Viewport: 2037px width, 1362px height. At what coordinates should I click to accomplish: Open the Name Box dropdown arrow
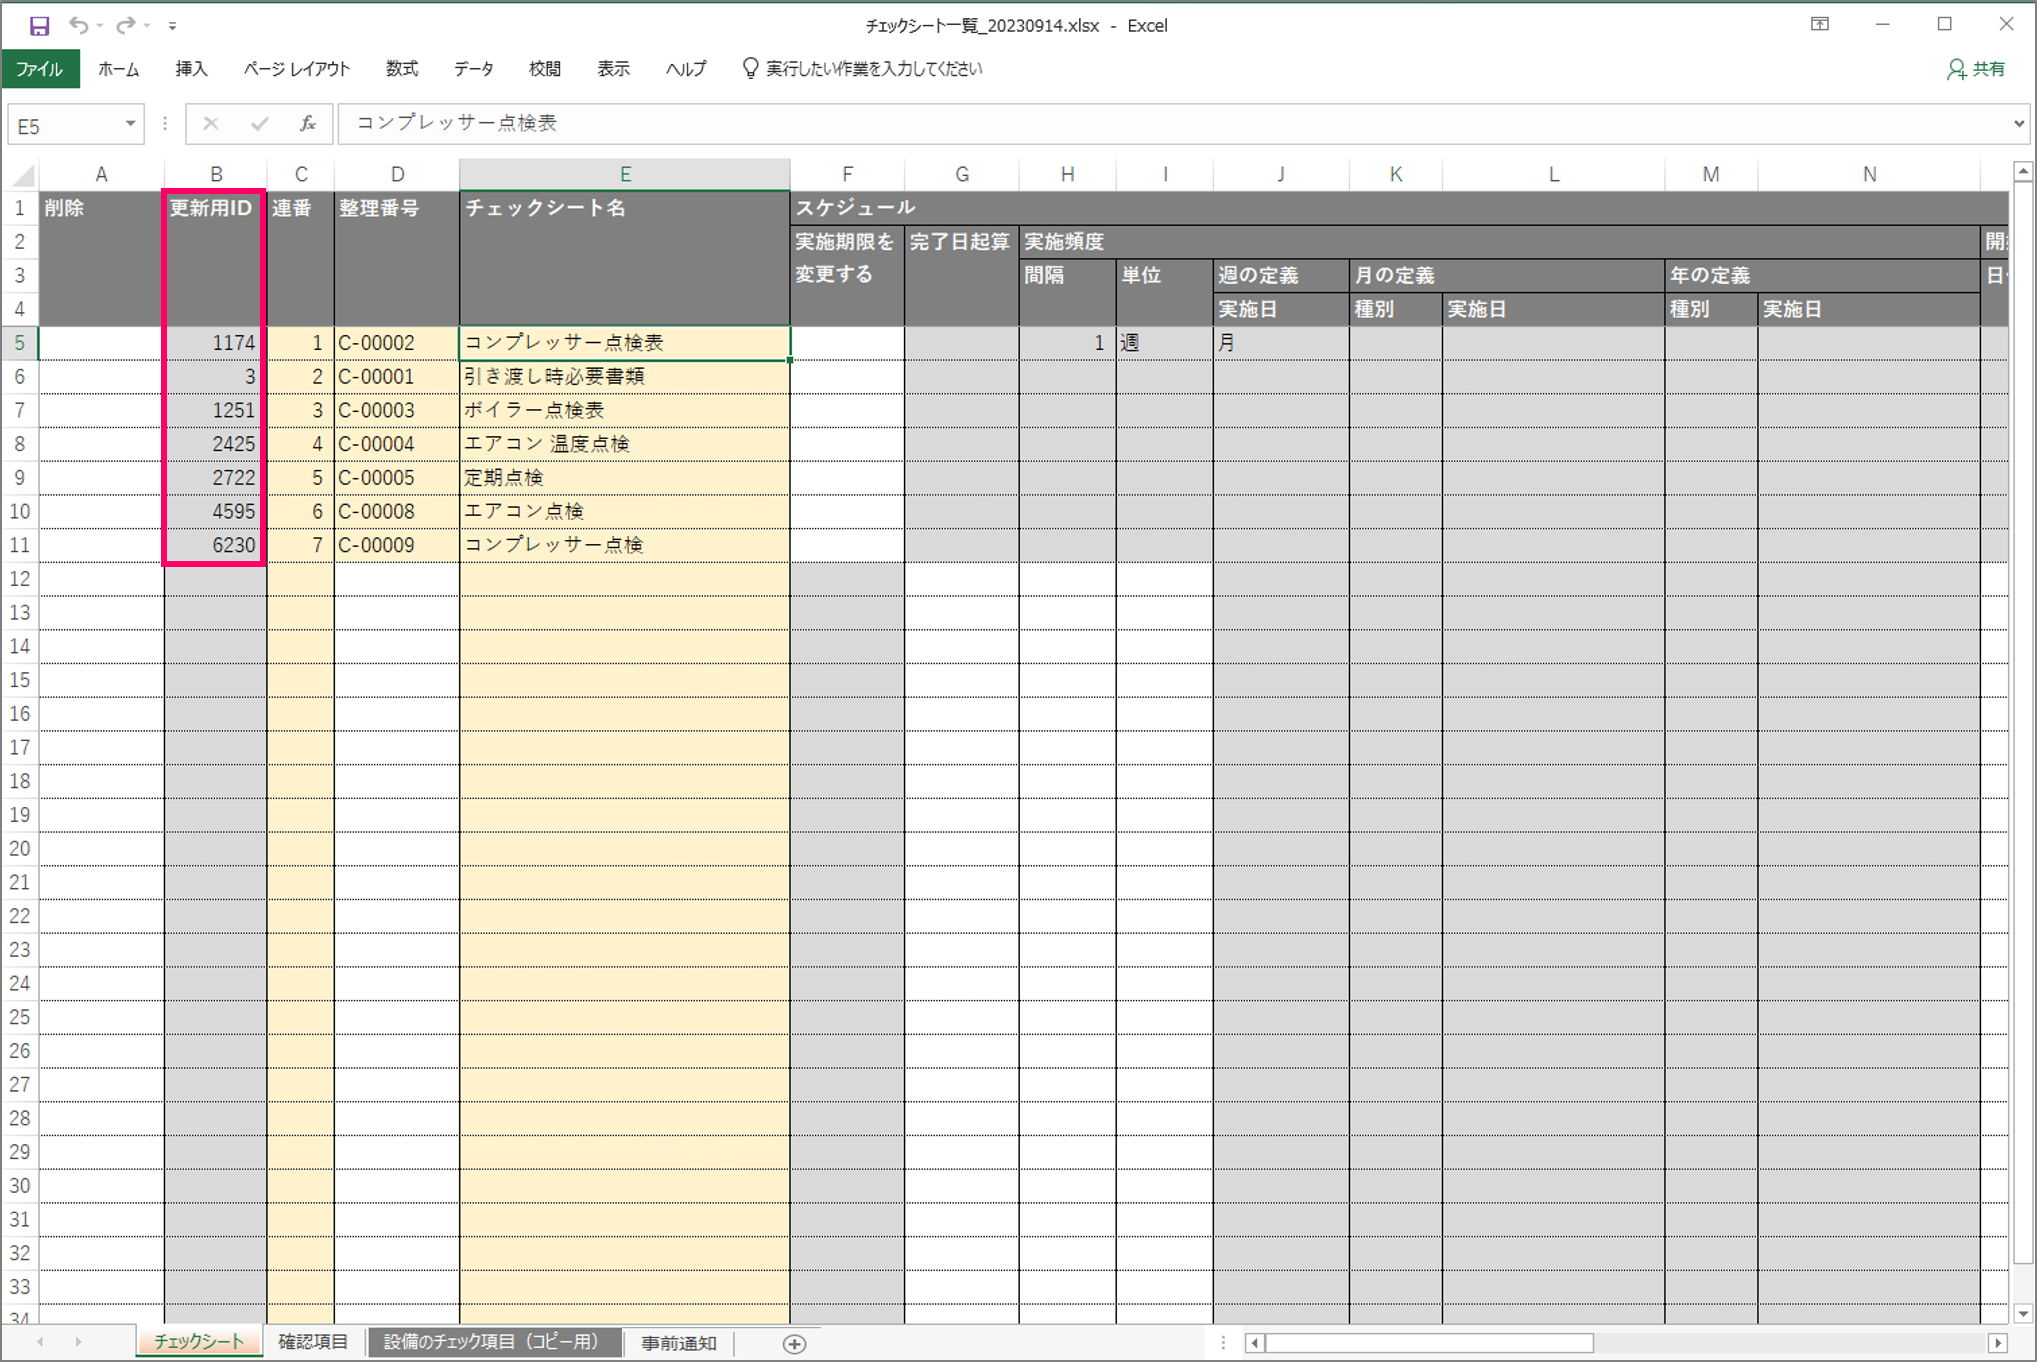(130, 124)
